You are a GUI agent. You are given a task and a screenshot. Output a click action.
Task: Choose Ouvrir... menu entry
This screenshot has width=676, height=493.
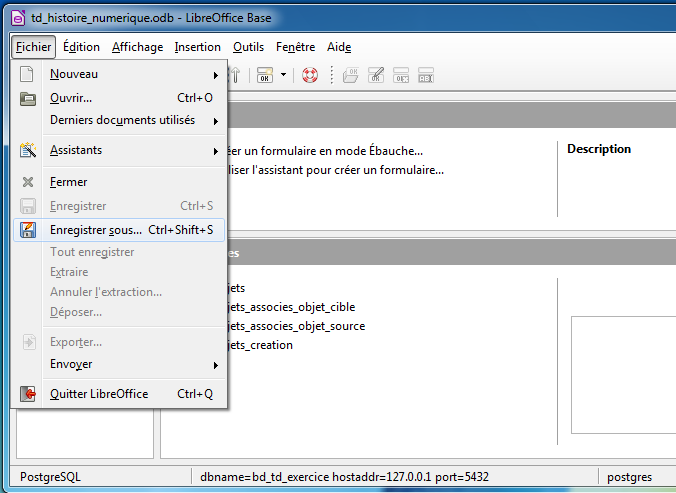(x=119, y=98)
